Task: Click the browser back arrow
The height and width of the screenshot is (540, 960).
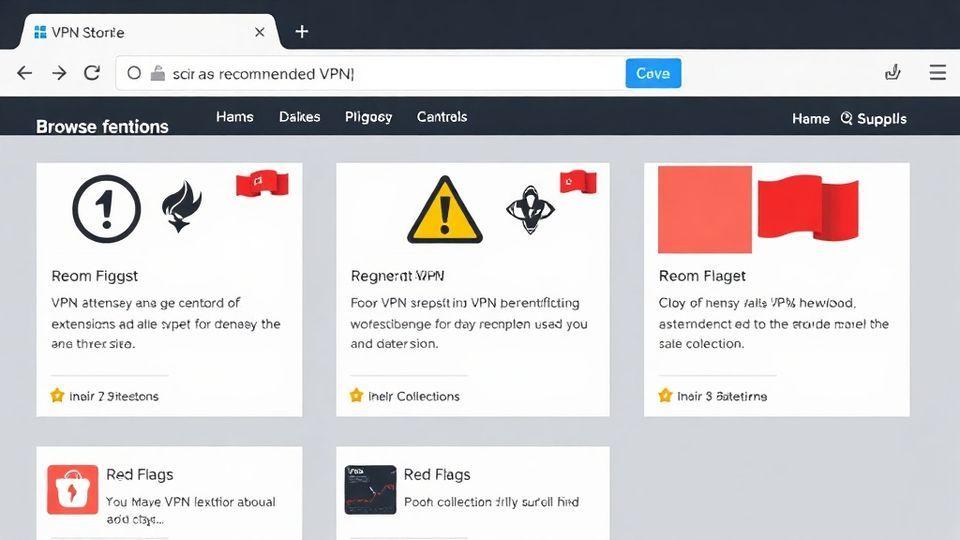Action: (x=25, y=73)
